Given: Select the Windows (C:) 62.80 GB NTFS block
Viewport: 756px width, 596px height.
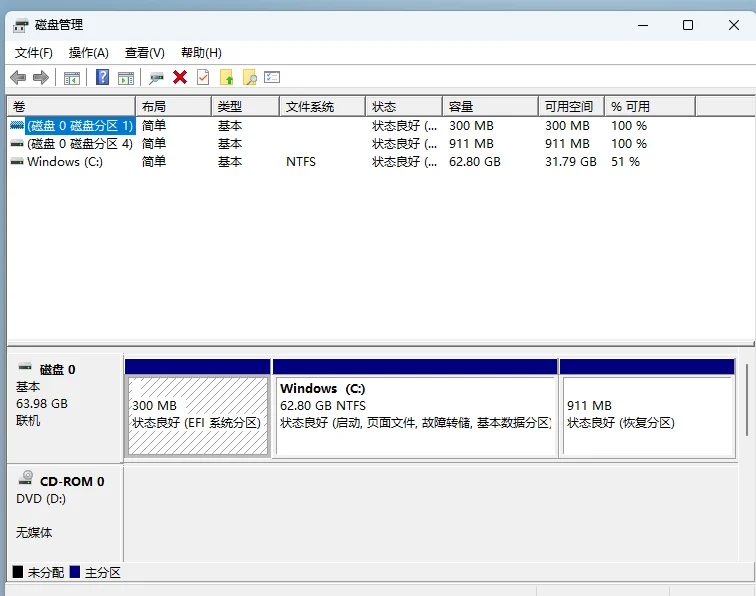Looking at the screenshot, I should [x=416, y=416].
